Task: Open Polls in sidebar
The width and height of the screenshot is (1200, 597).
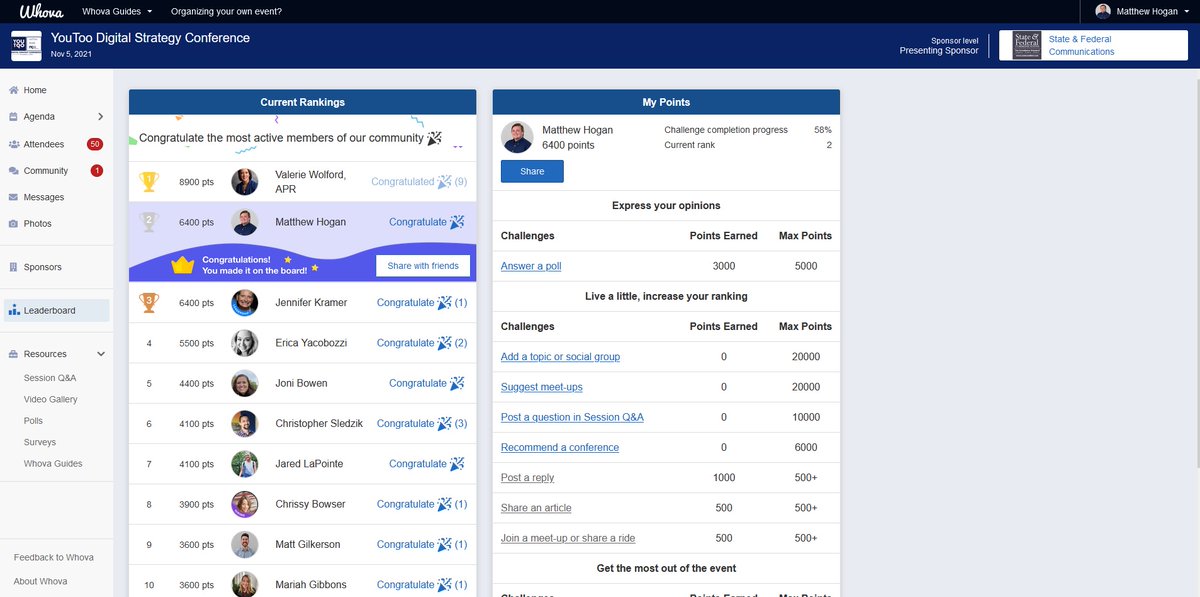Action: tap(33, 421)
